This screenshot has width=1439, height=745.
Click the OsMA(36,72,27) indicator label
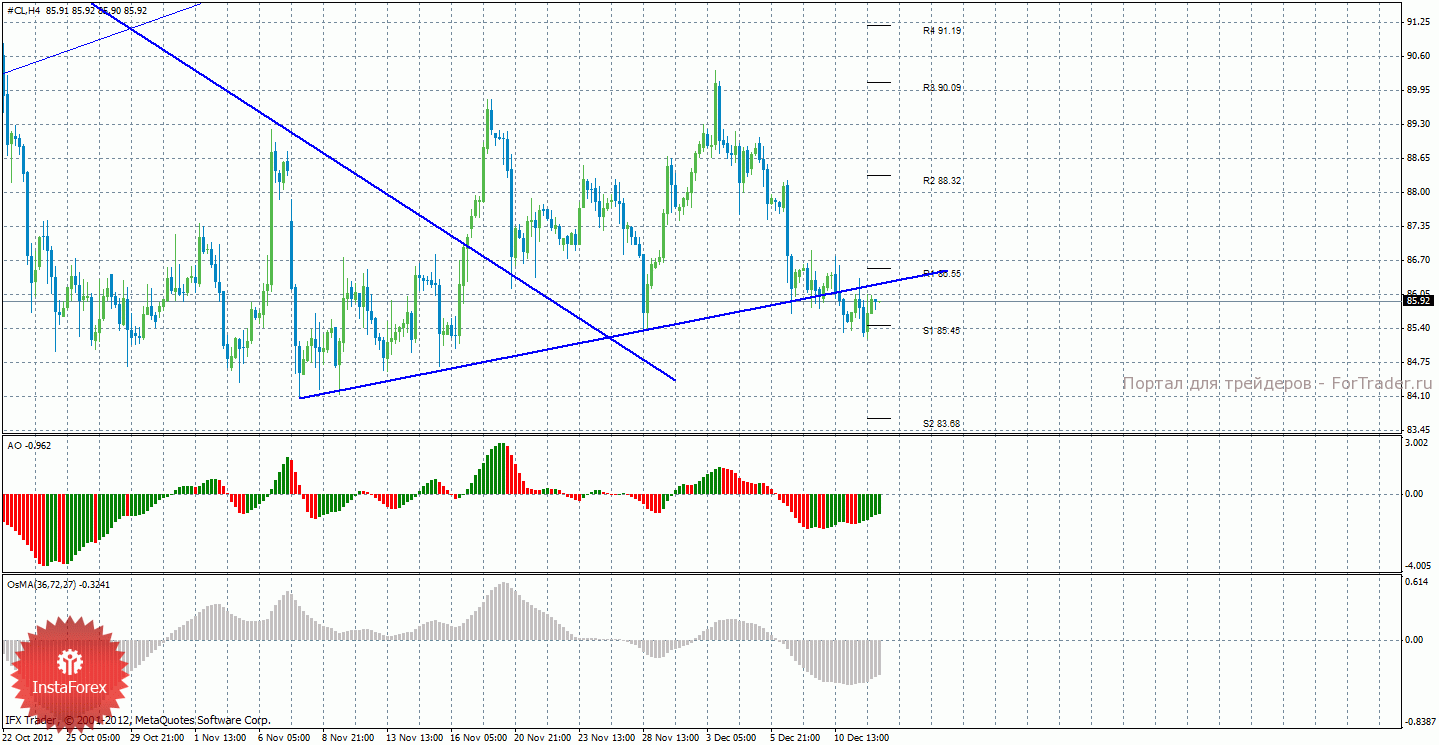(x=59, y=583)
